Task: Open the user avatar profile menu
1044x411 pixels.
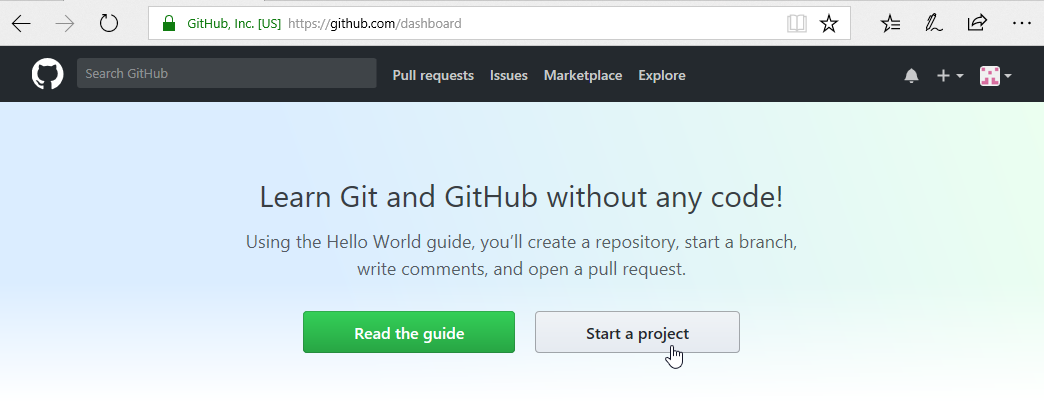Action: (995, 76)
